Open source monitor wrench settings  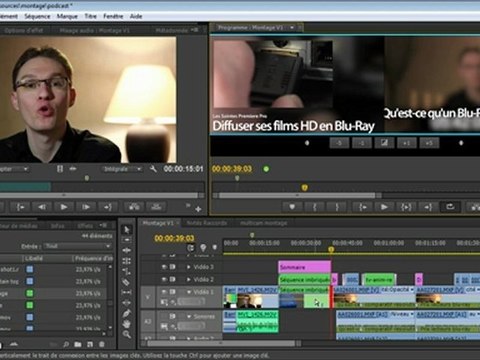[153, 169]
